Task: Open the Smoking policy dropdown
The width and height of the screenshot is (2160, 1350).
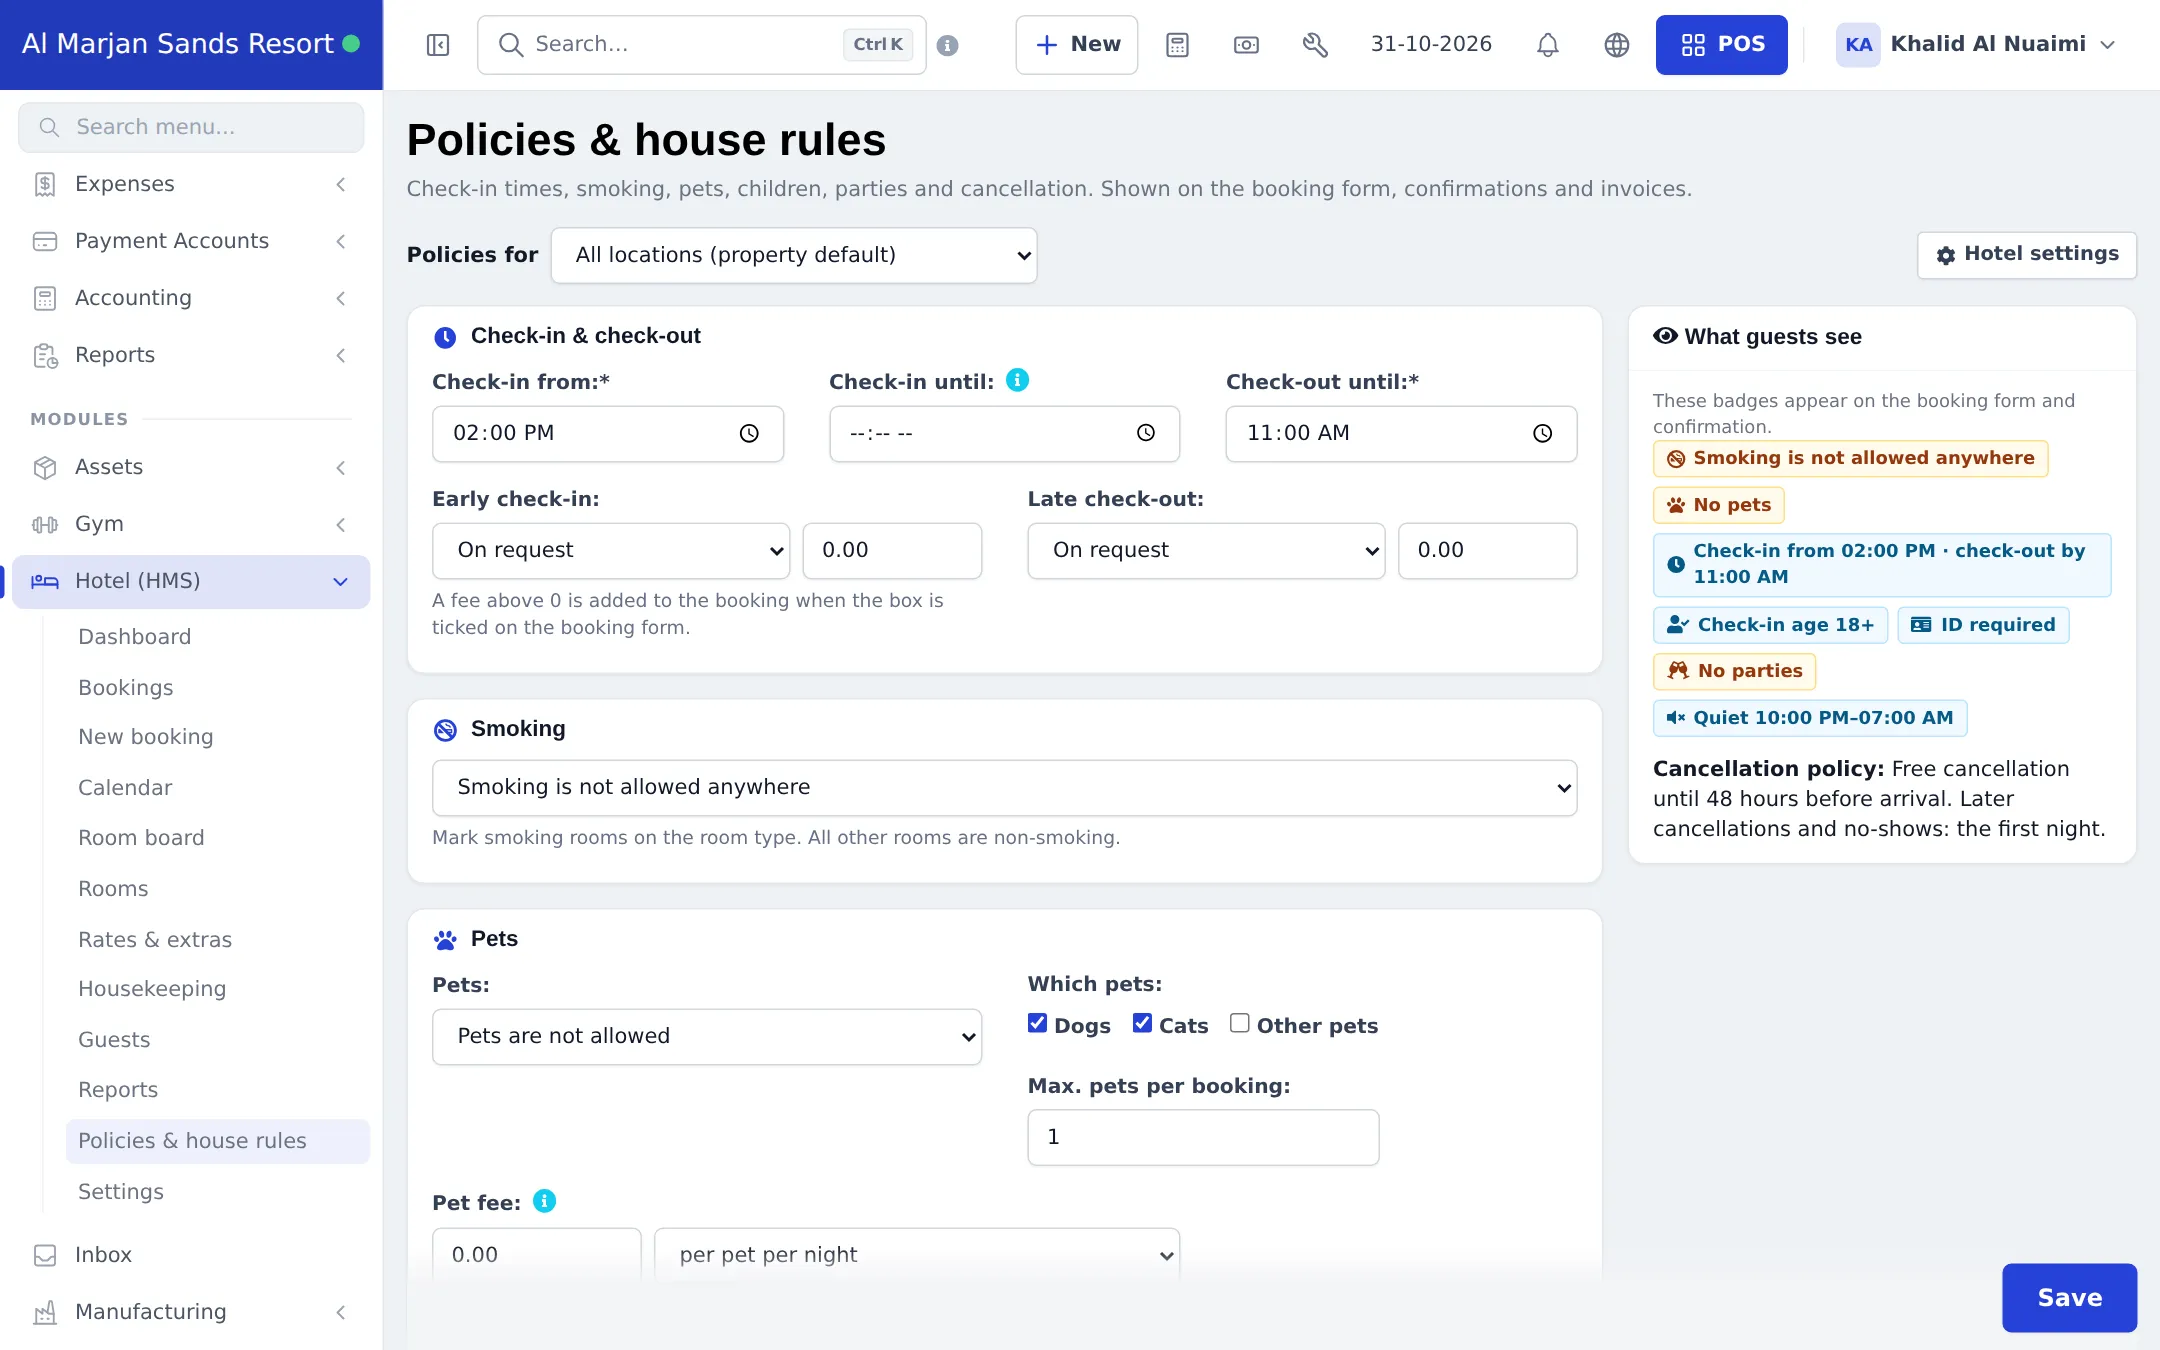Action: tap(1004, 788)
